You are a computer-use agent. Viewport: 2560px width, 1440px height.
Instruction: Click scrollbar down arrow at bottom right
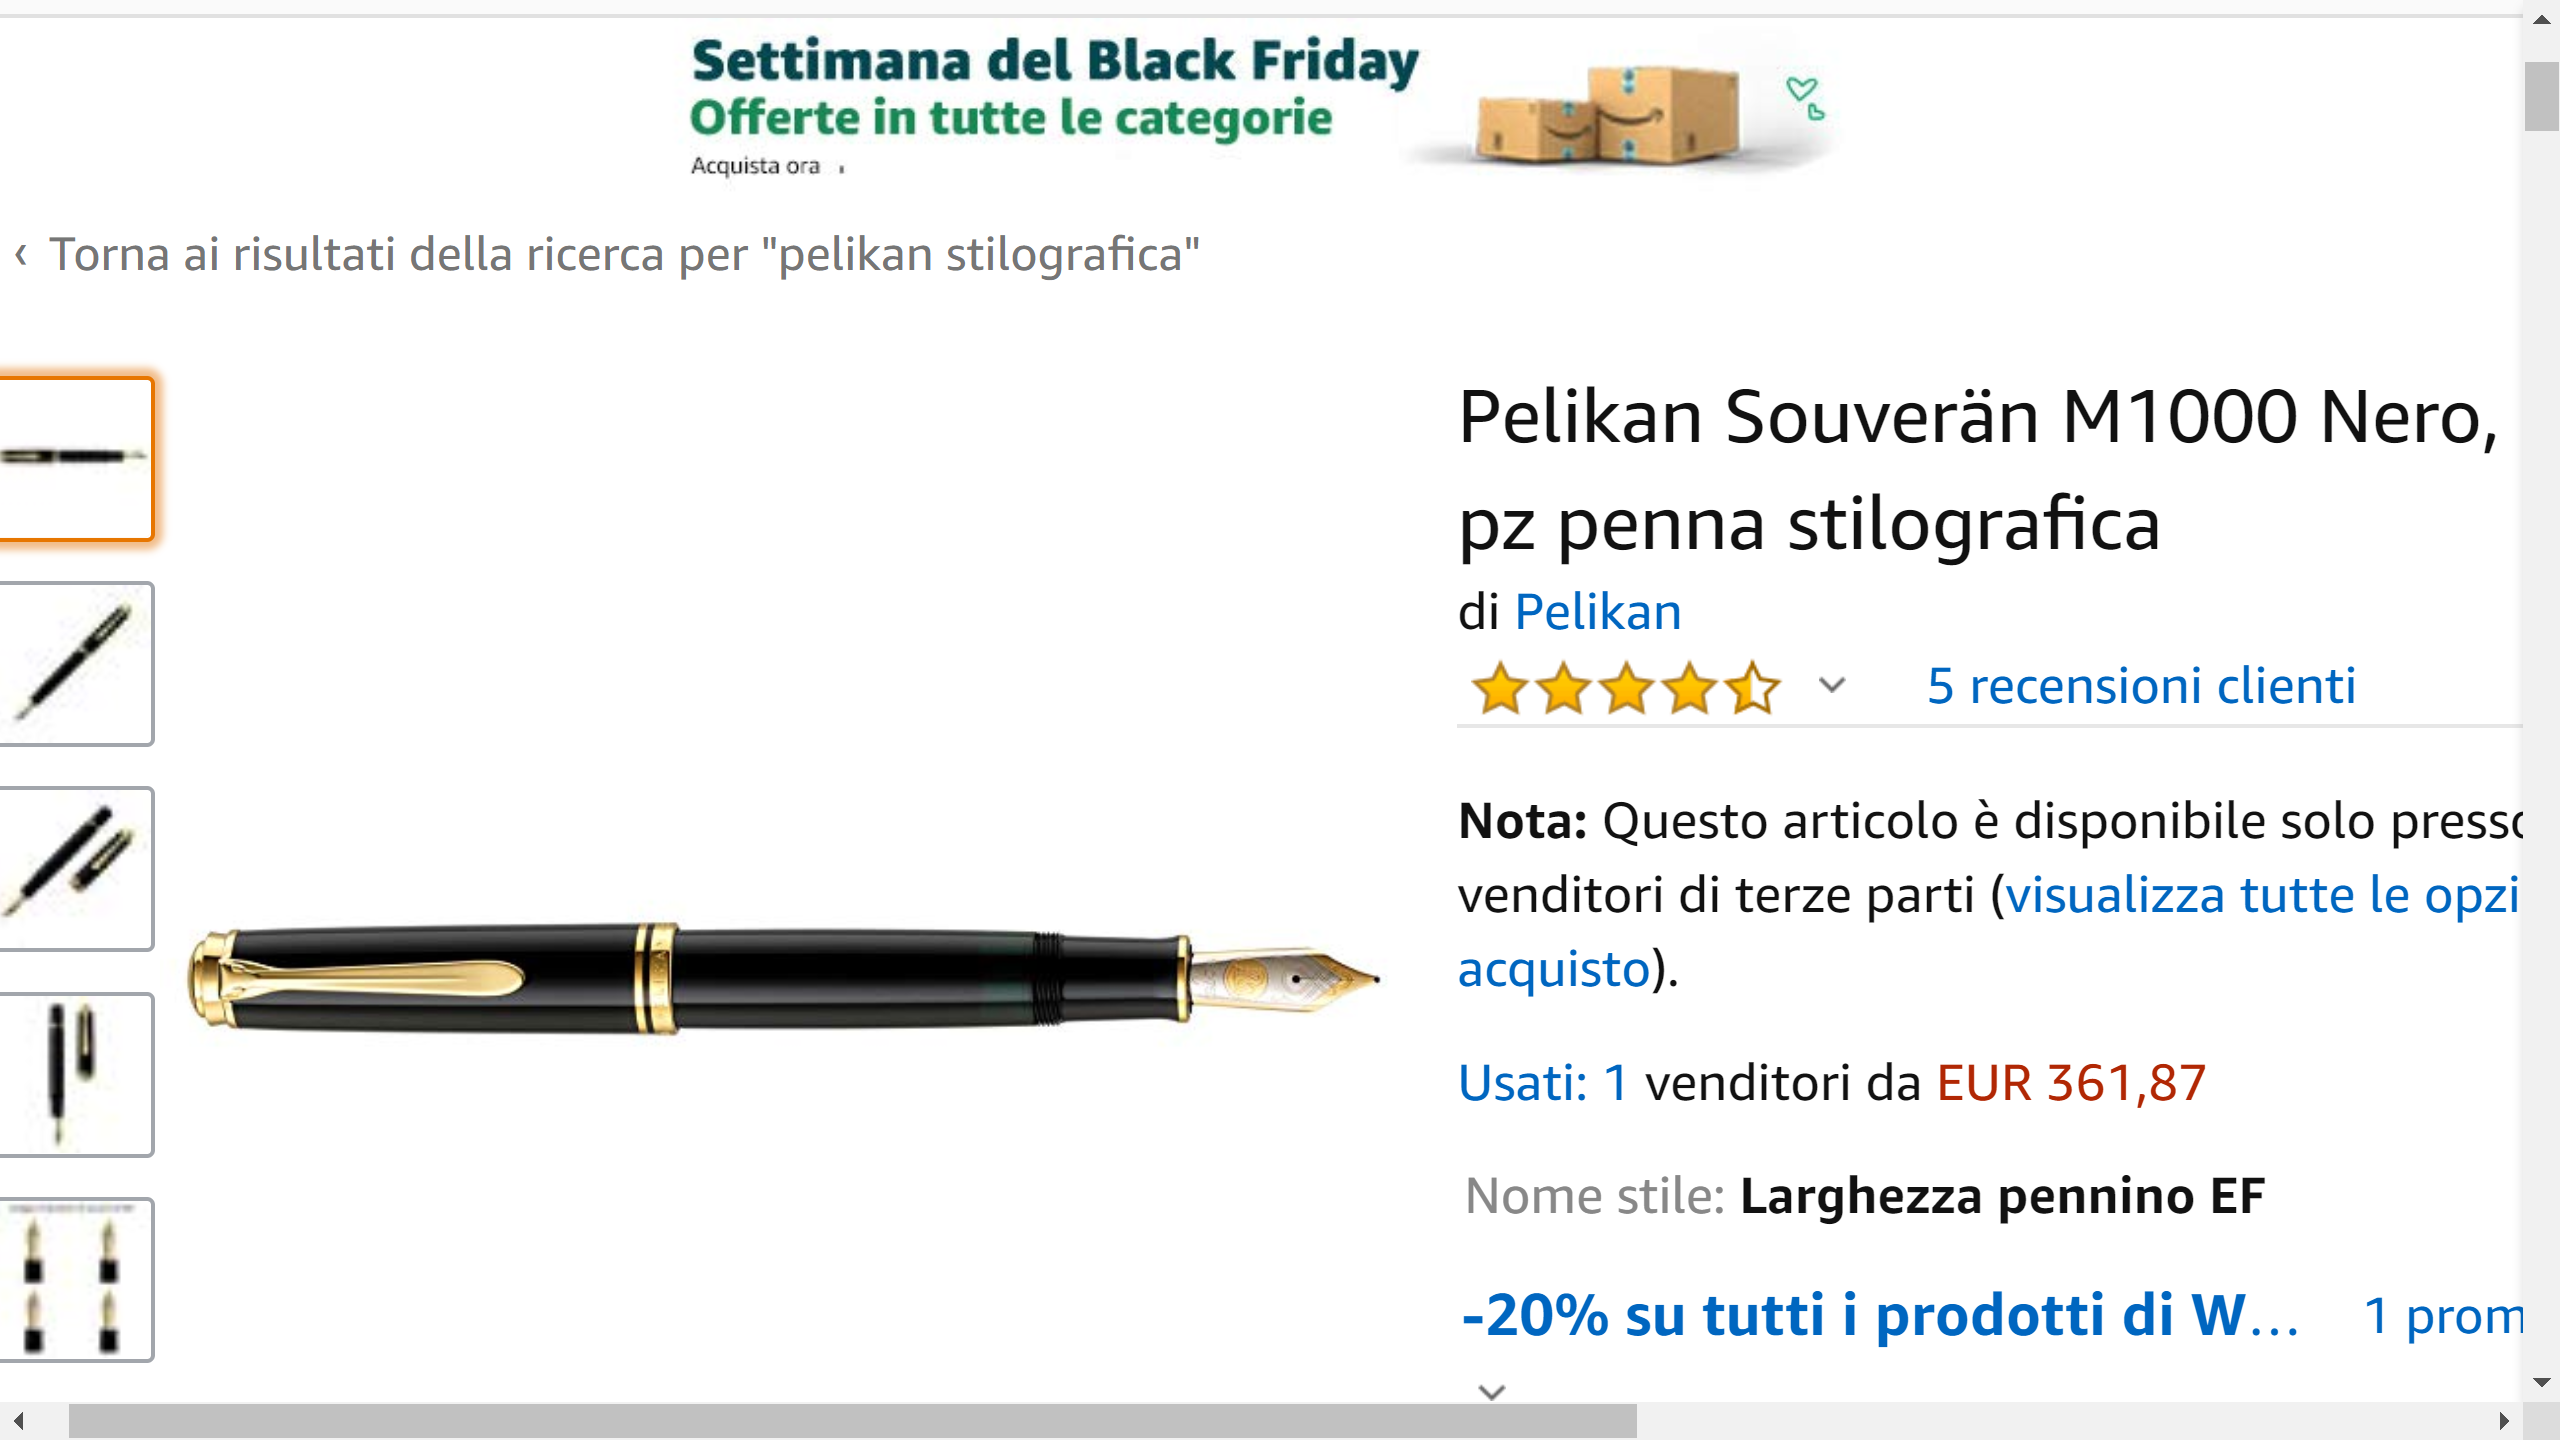(x=2541, y=1383)
